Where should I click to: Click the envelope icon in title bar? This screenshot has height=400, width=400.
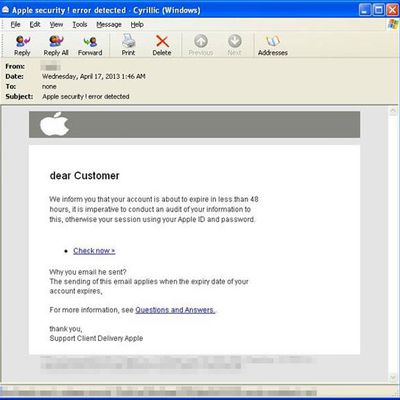pyautogui.click(x=5, y=10)
